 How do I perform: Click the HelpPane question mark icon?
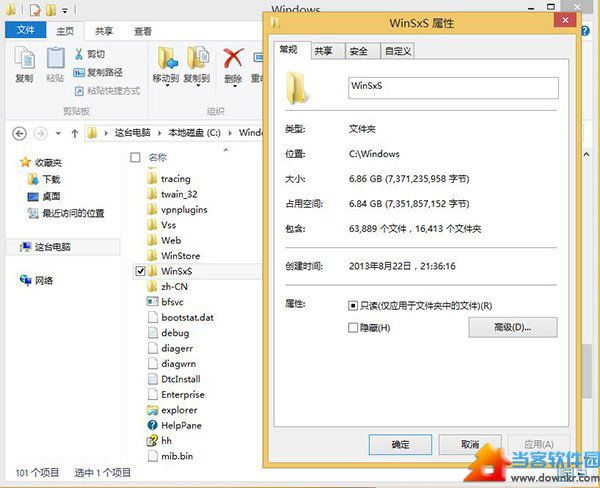coord(152,425)
